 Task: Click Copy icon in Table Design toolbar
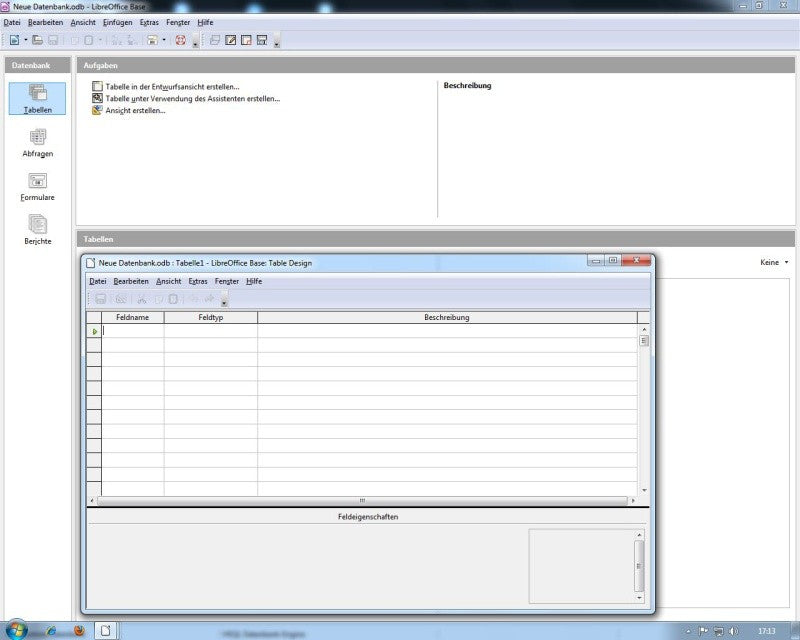point(159,299)
